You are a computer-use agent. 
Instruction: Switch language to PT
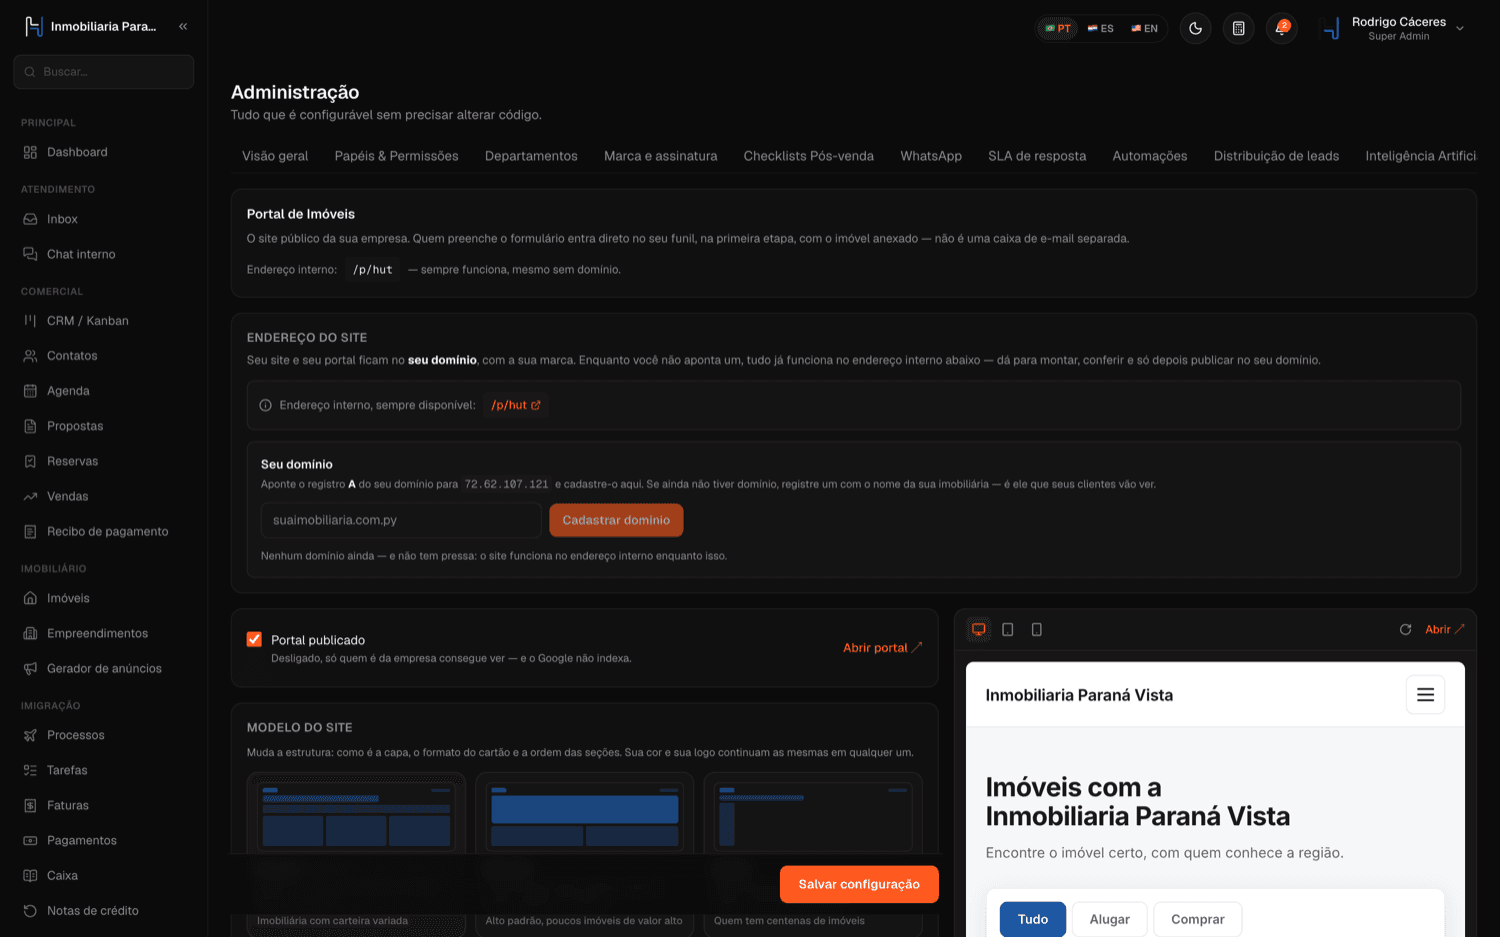[1058, 28]
